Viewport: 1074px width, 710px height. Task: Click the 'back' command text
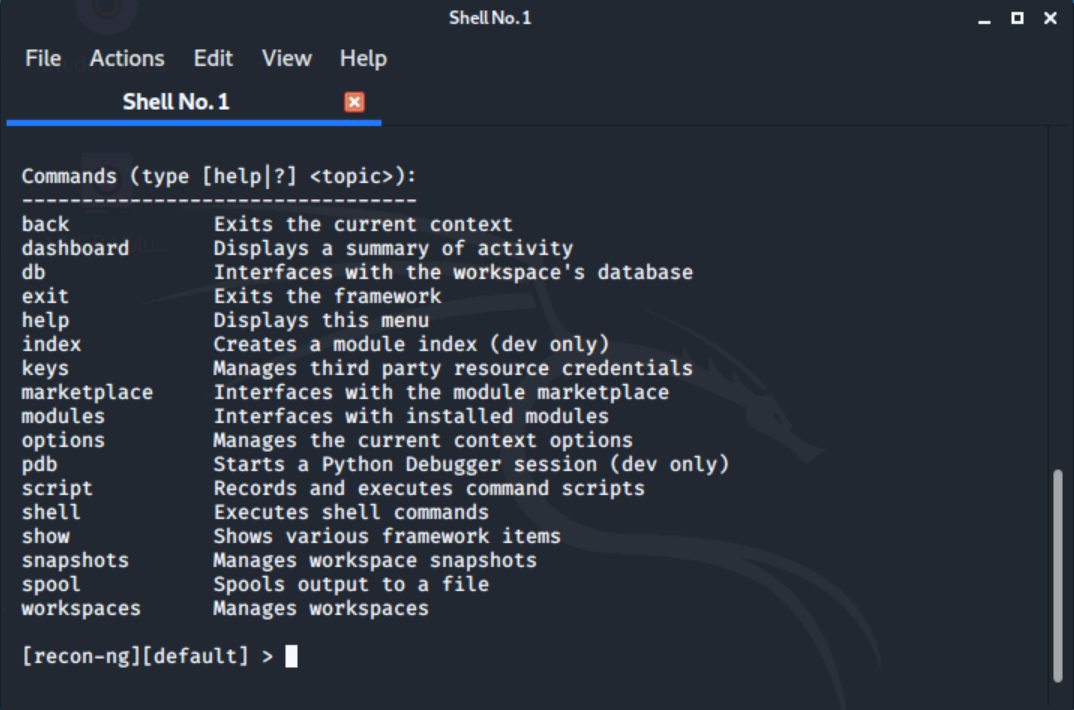[x=45, y=225]
